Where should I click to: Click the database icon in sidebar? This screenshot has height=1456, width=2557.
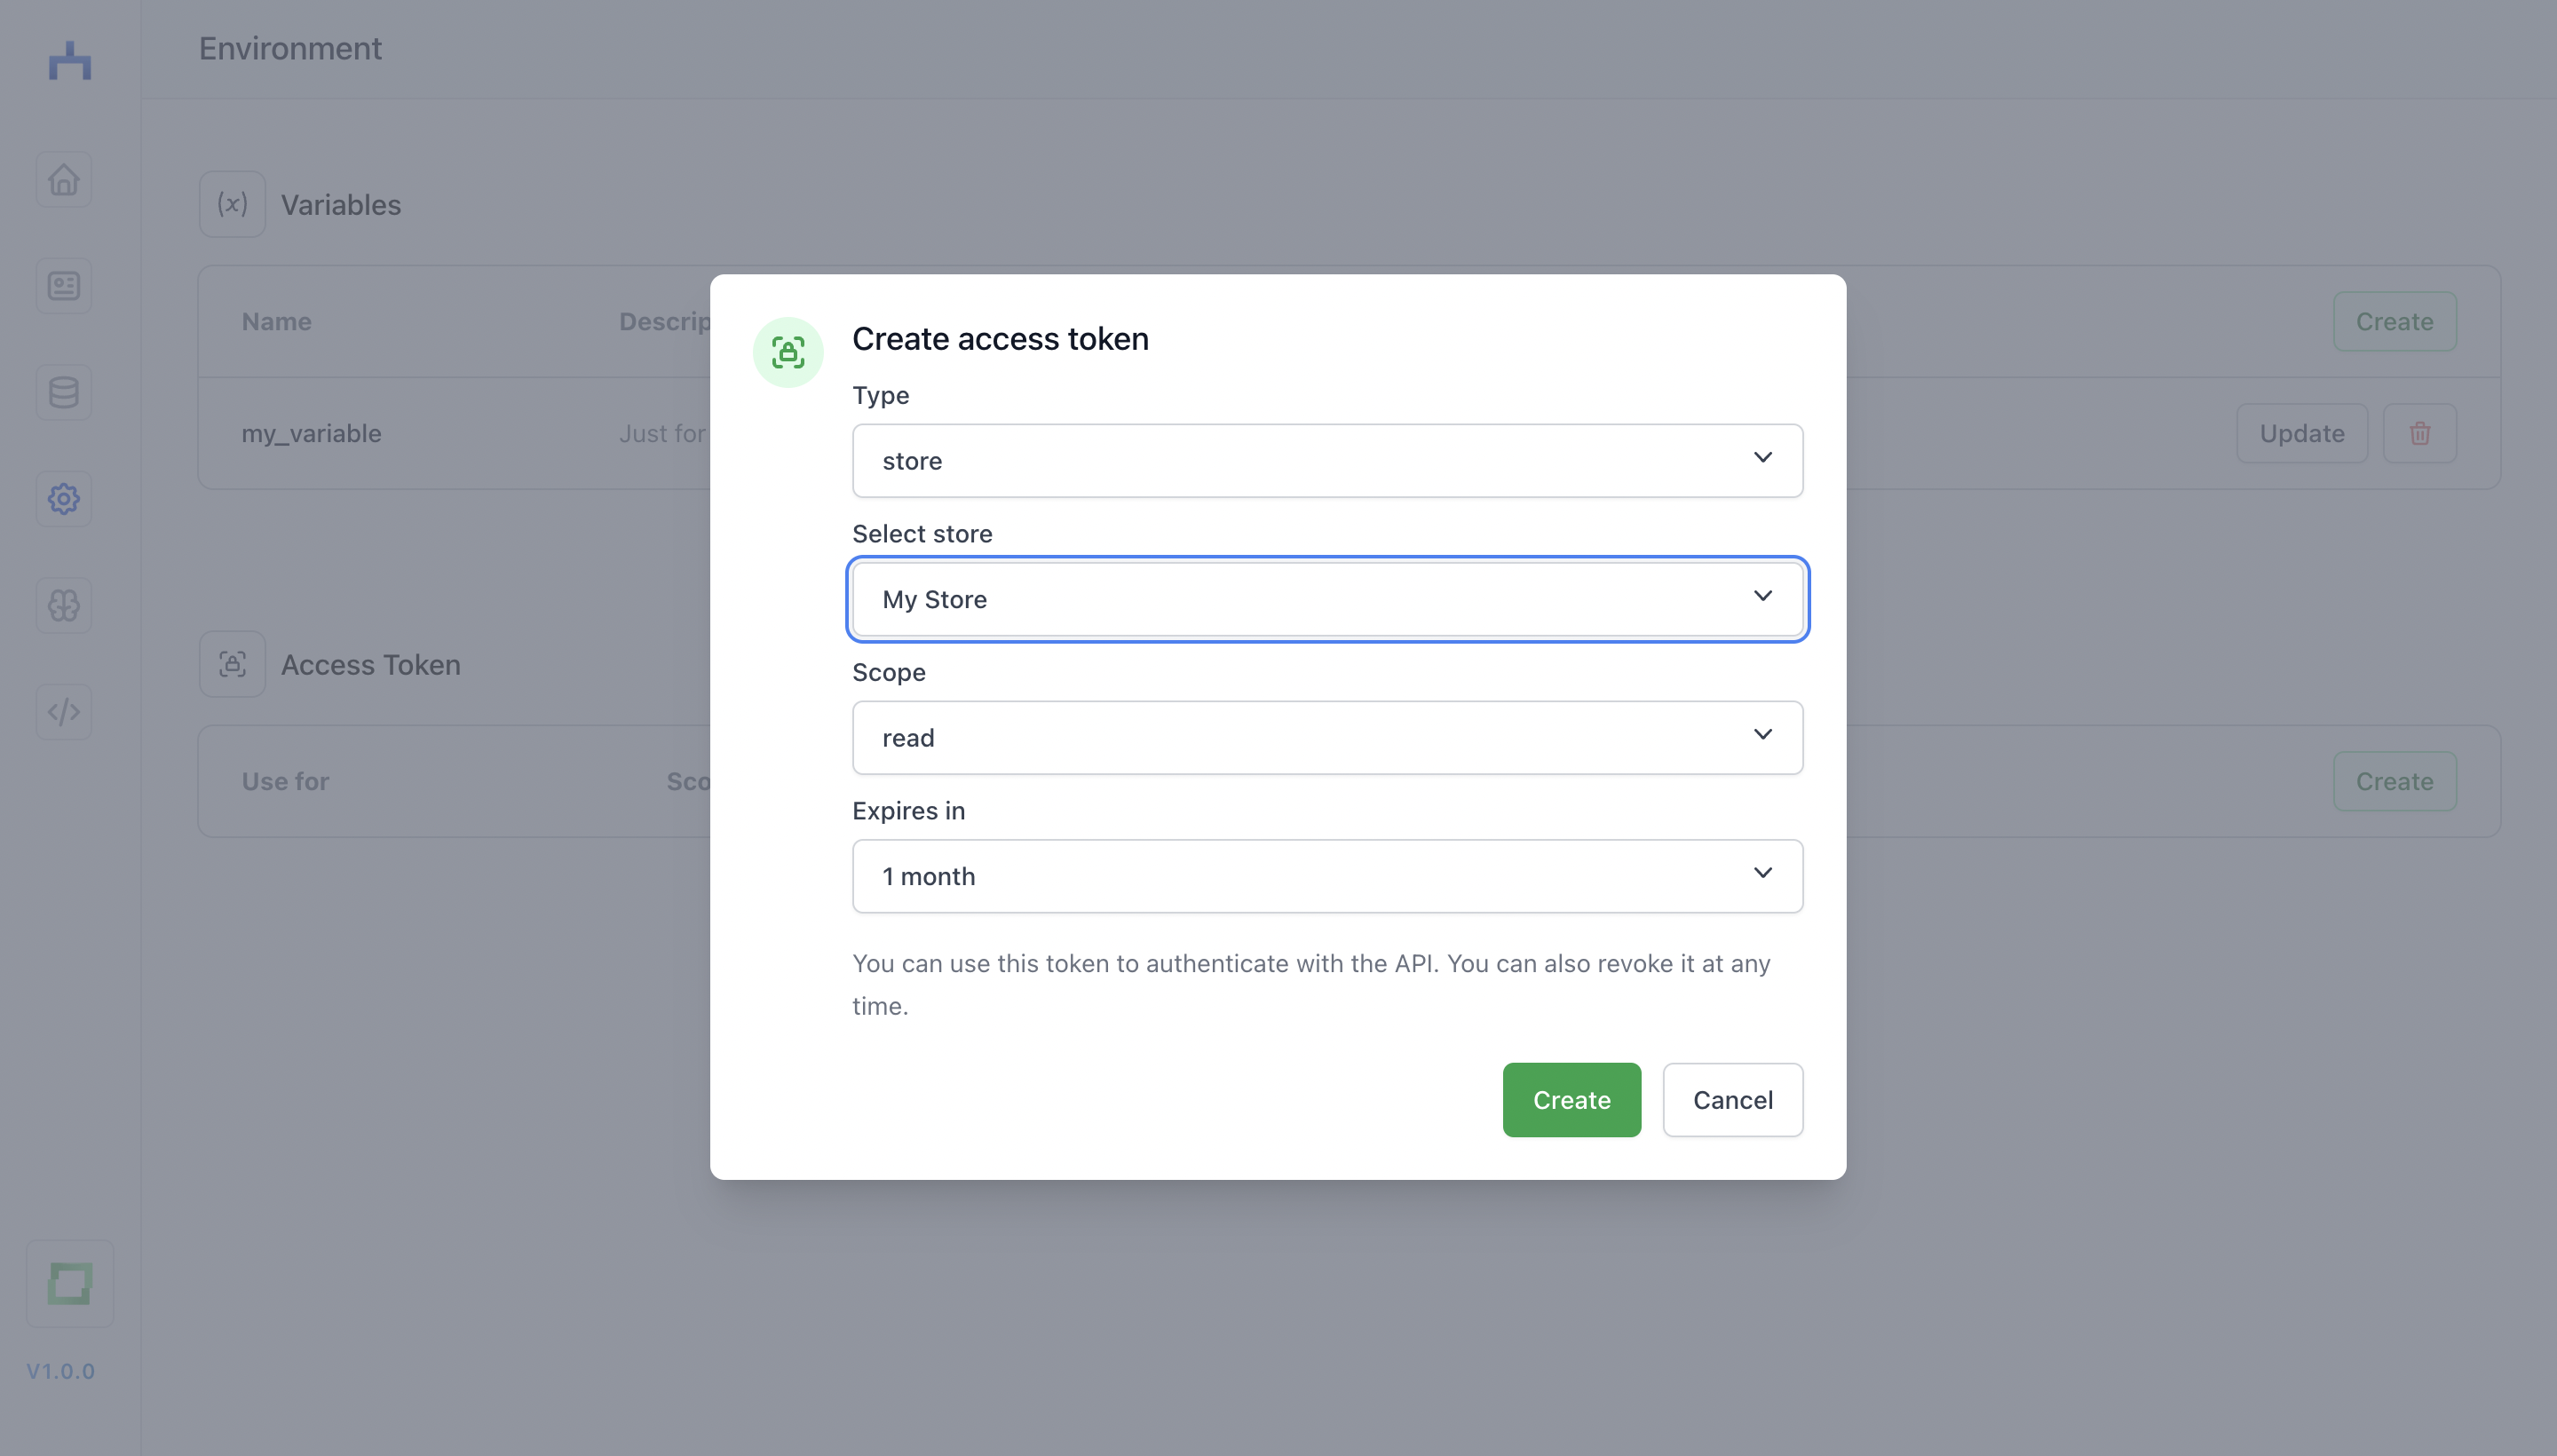63,392
